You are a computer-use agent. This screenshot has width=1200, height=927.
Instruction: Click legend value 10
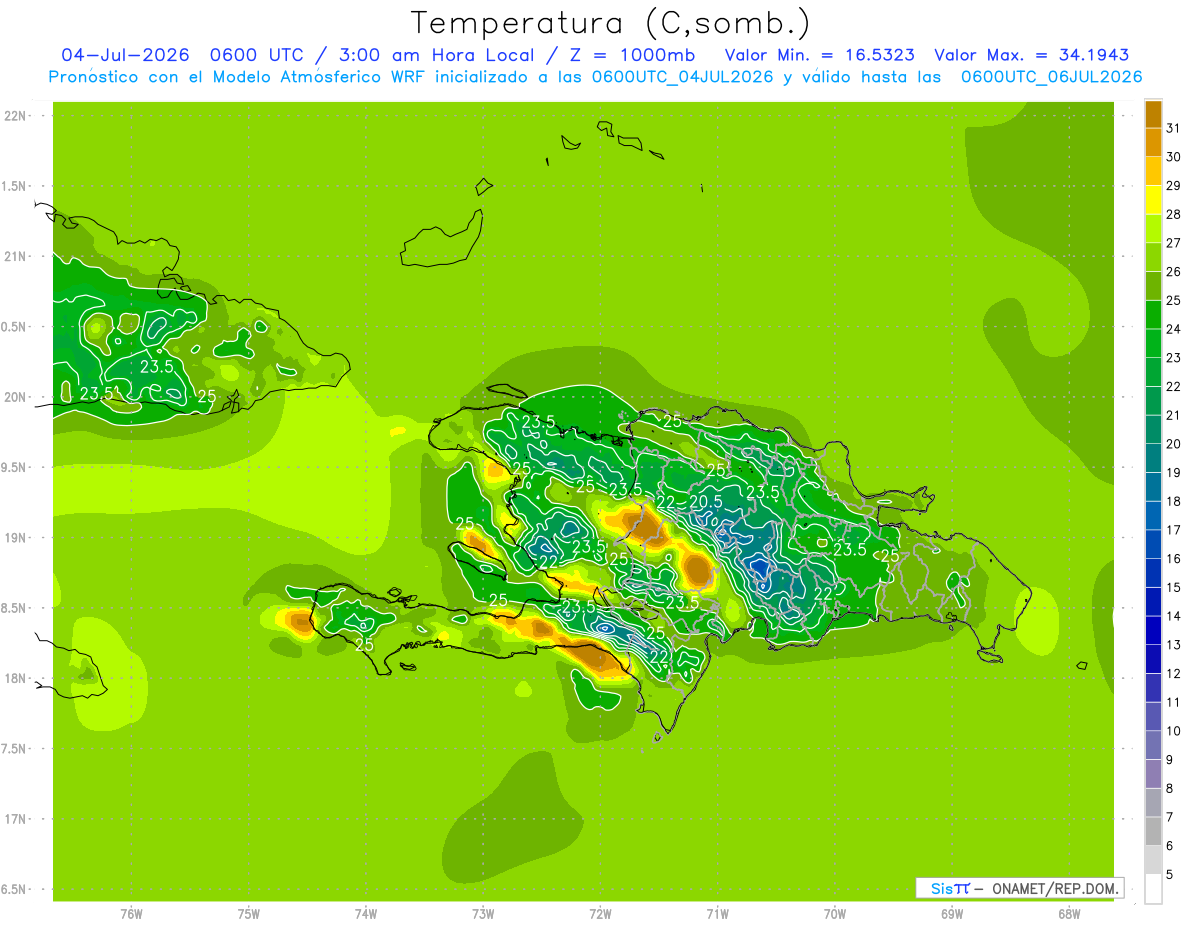tap(1172, 731)
